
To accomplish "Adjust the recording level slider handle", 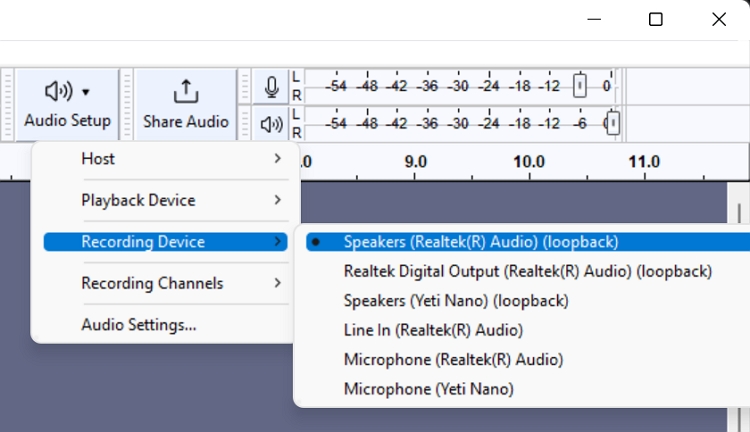I will pyautogui.click(x=579, y=87).
